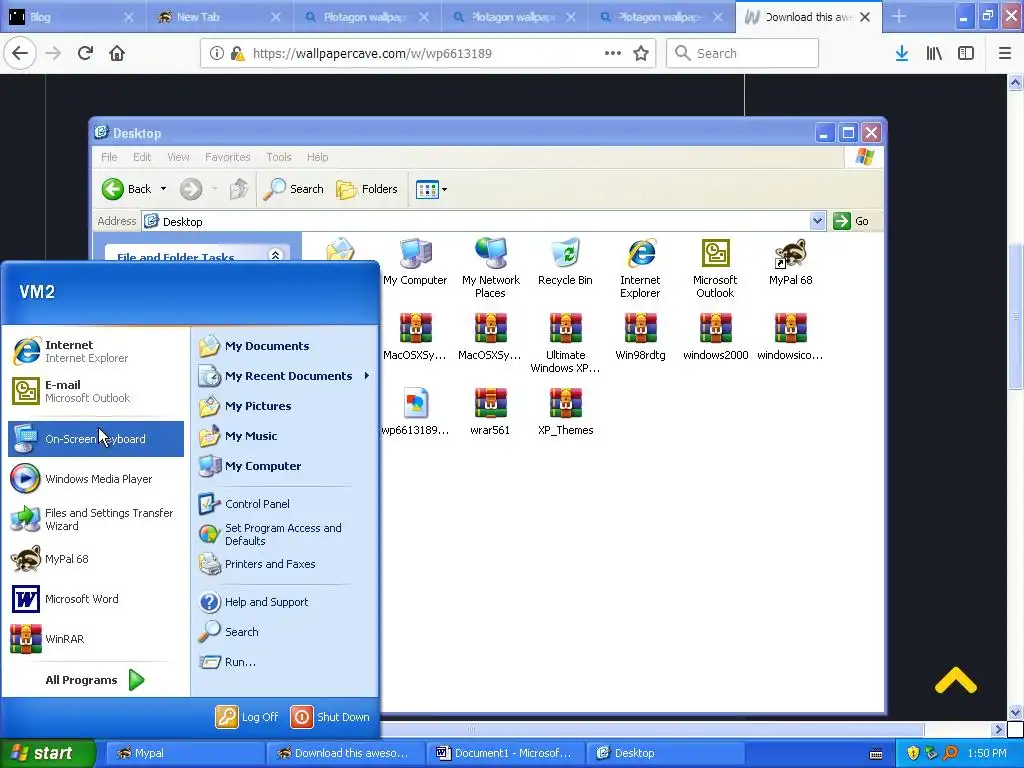Toggle the Folders pane button

(x=367, y=189)
